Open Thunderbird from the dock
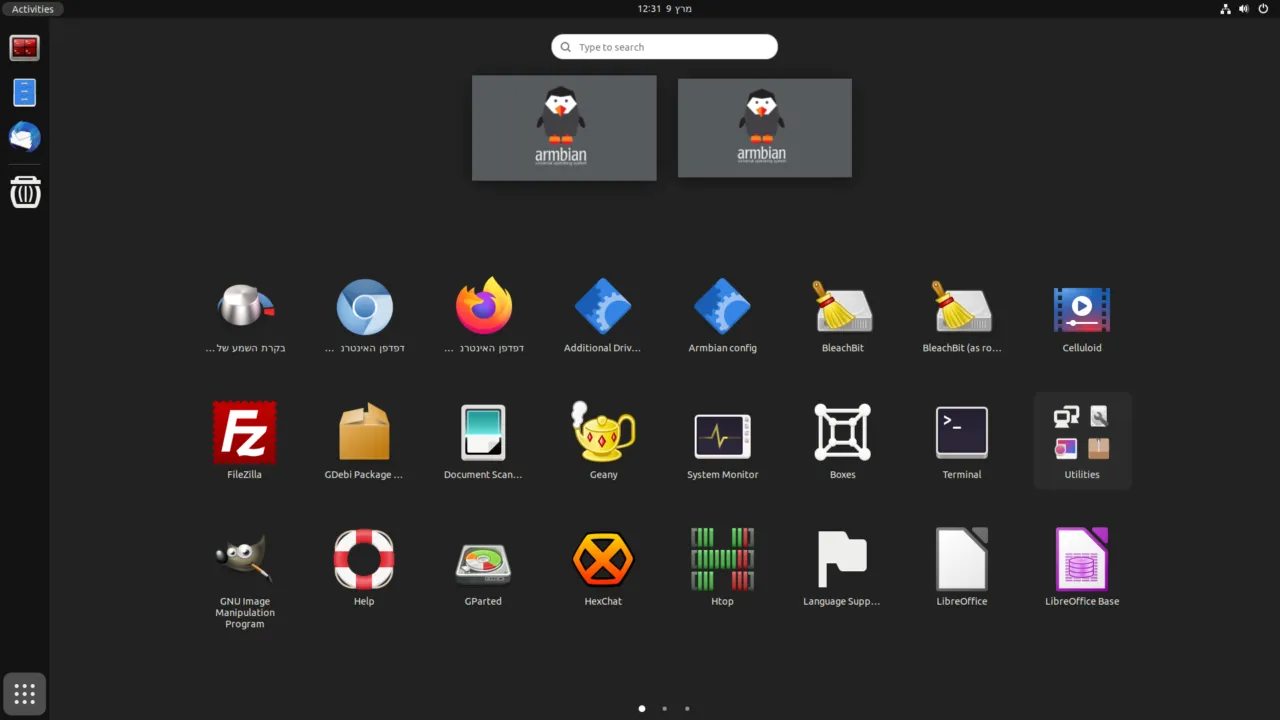The image size is (1280, 720). pyautogui.click(x=24, y=136)
